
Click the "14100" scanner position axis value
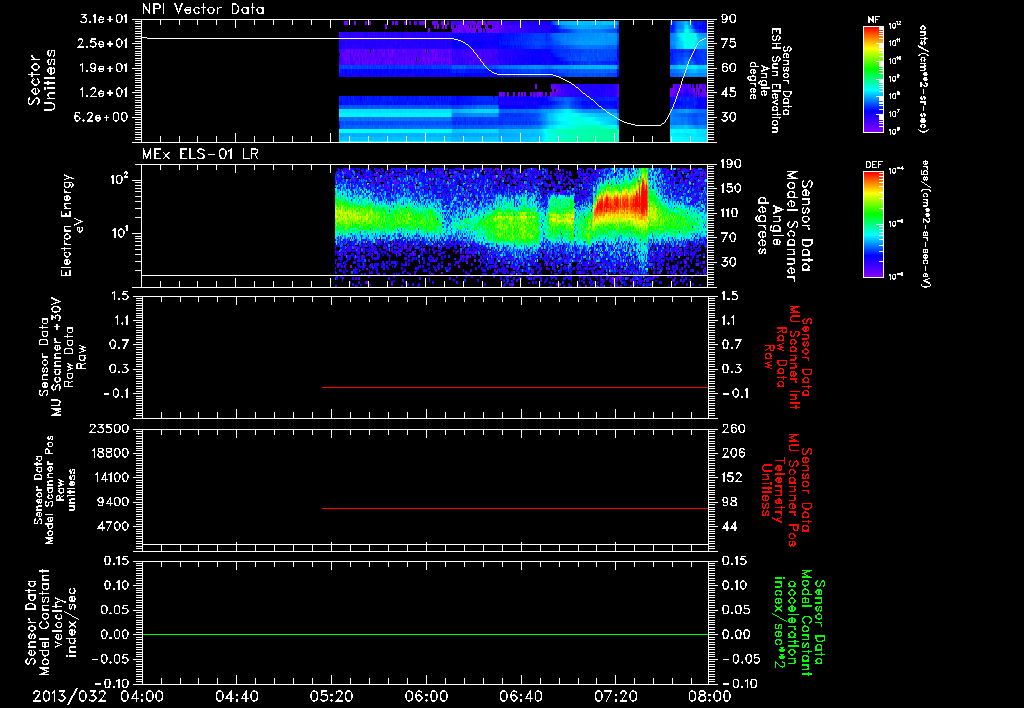click(110, 477)
